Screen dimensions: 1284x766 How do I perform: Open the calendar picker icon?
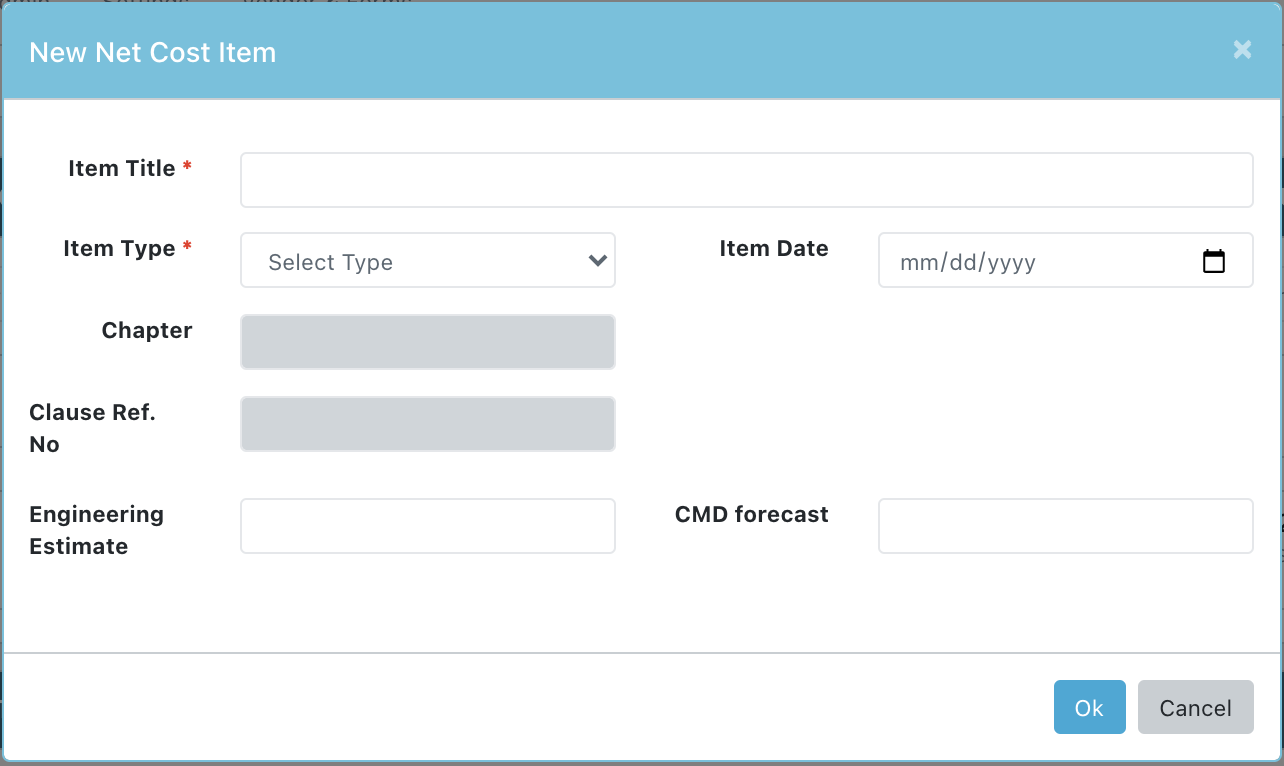1214,262
